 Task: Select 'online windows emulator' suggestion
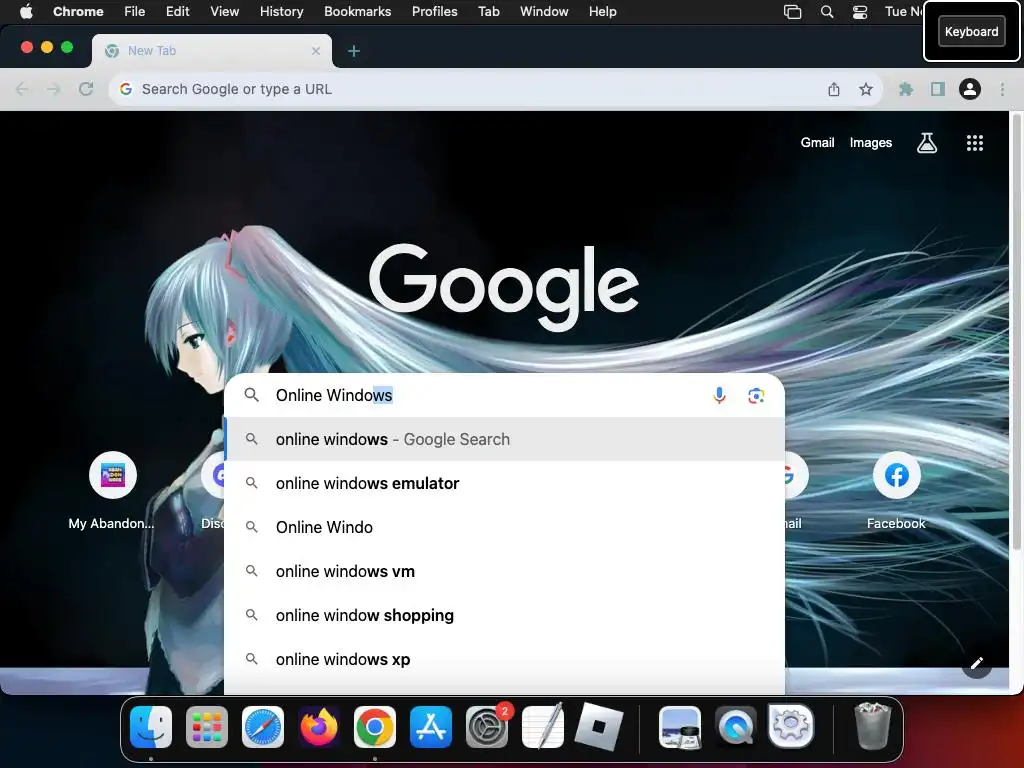(504, 483)
